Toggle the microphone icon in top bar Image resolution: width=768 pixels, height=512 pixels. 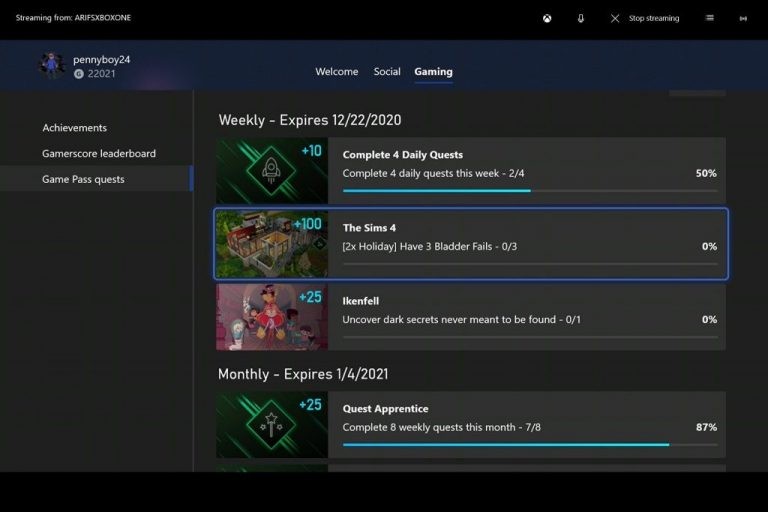pos(580,18)
